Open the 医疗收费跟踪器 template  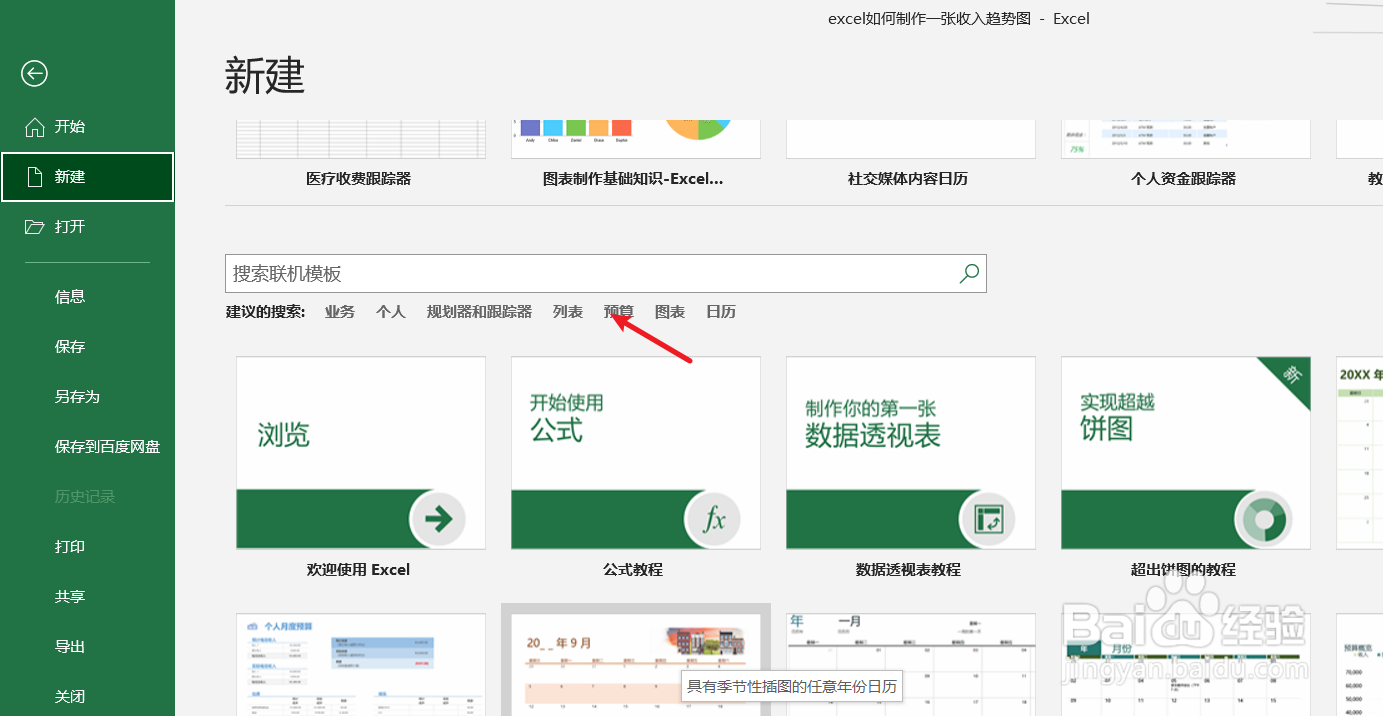[361, 140]
